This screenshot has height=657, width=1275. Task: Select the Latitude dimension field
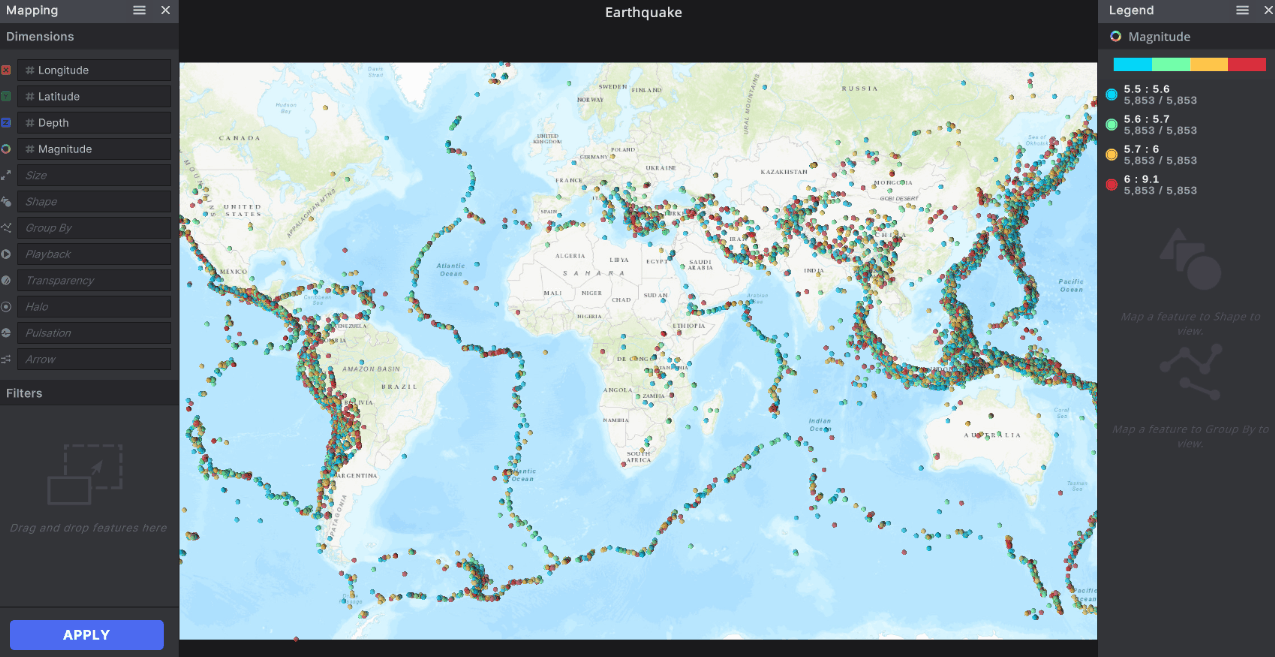tap(94, 96)
